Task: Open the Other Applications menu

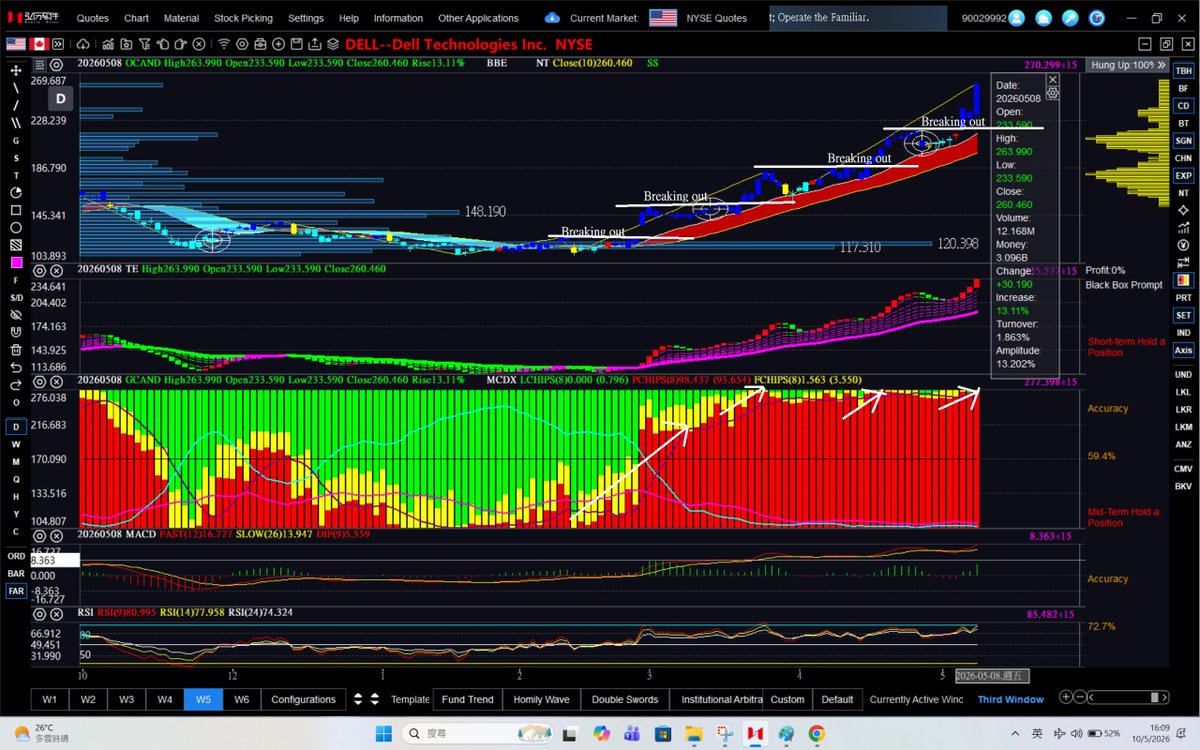Action: point(478,18)
